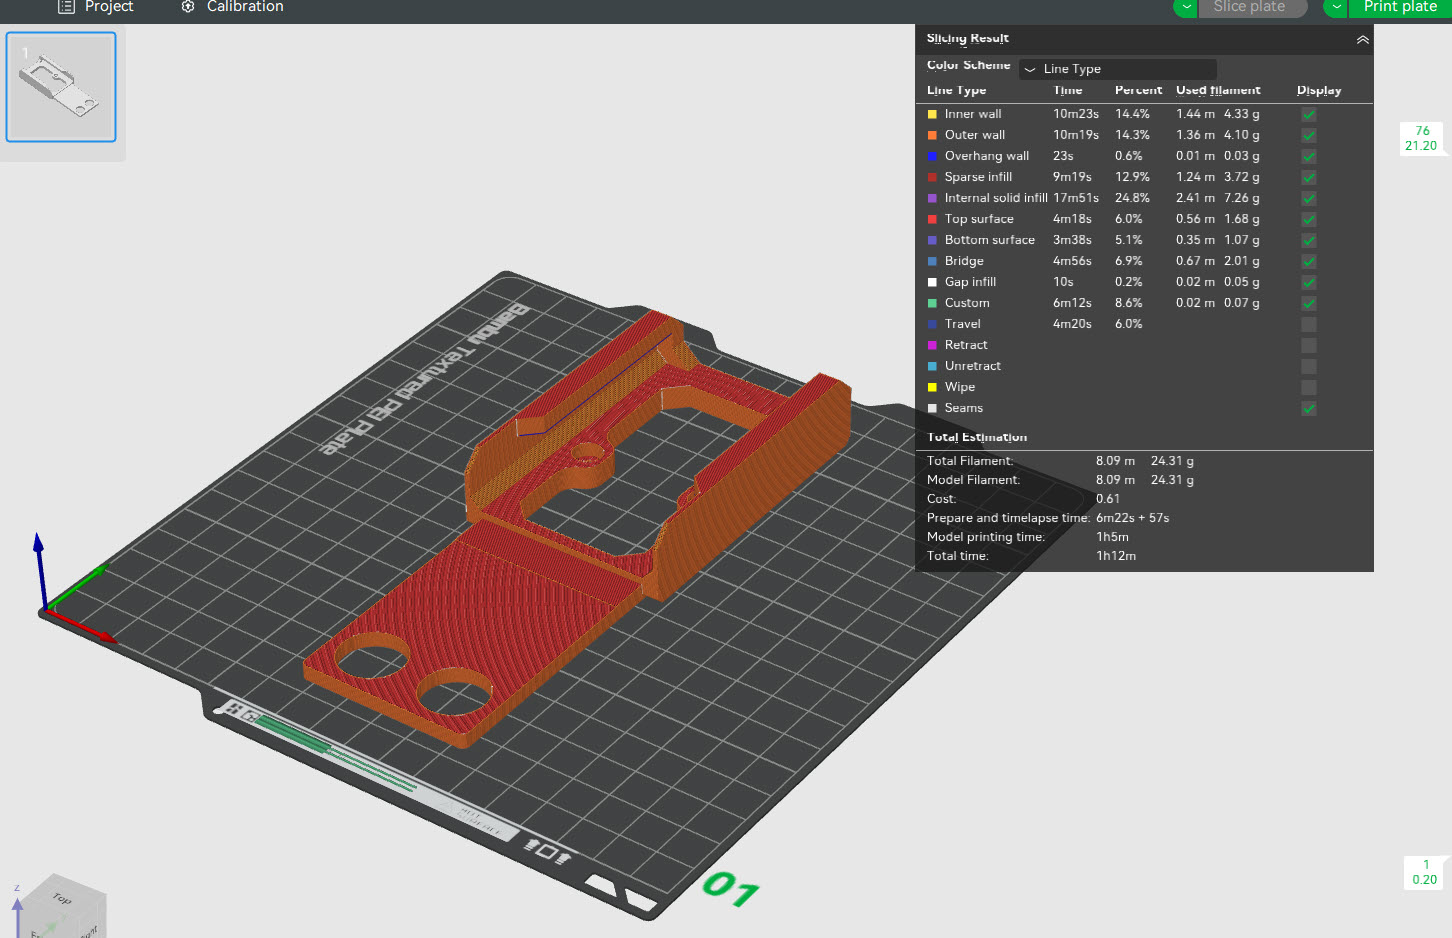Switch to the Calibration tab
1452x938 pixels.
click(x=245, y=7)
